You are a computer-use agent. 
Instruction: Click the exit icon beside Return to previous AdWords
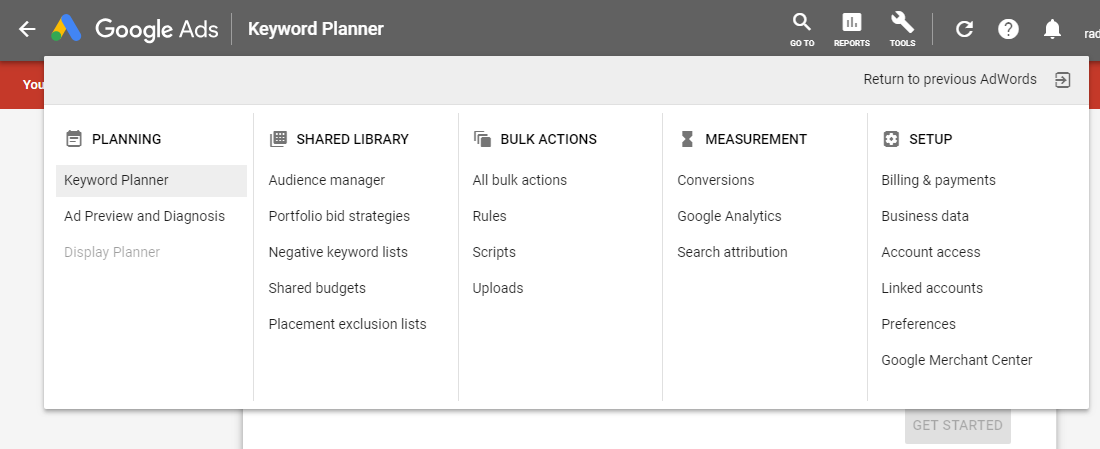tap(1063, 80)
